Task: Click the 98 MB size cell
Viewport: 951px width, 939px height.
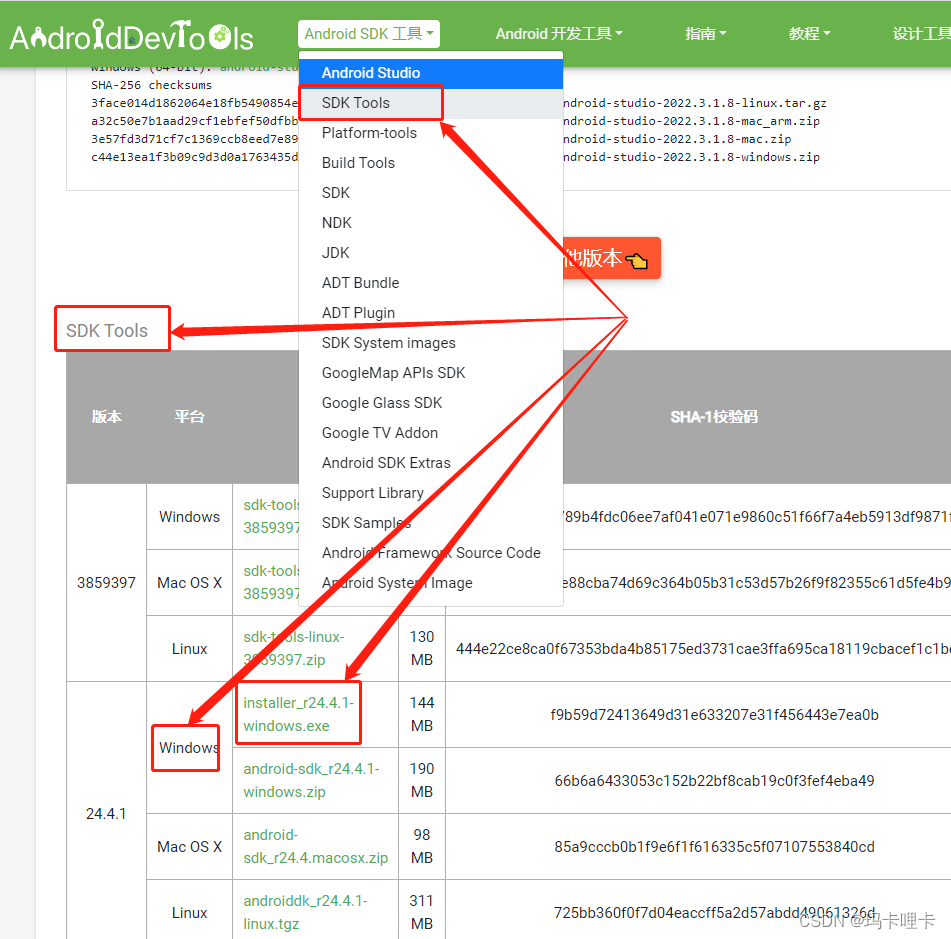Action: point(422,847)
